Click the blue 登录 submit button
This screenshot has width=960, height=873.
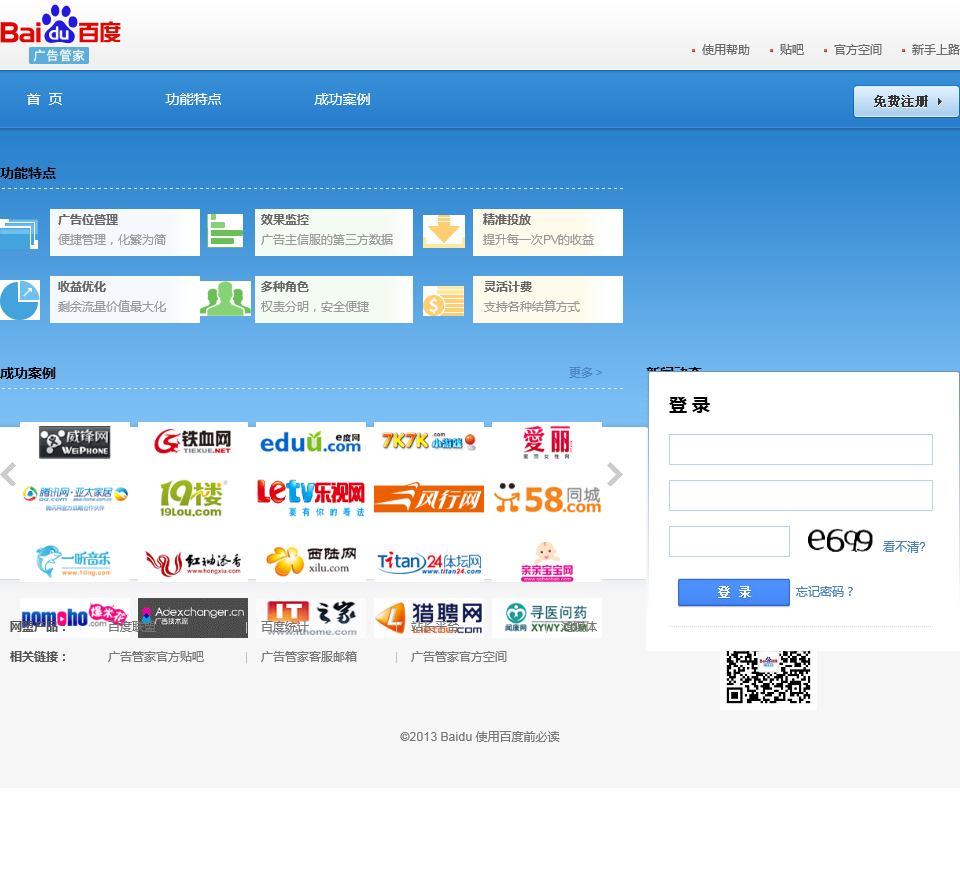pos(733,592)
